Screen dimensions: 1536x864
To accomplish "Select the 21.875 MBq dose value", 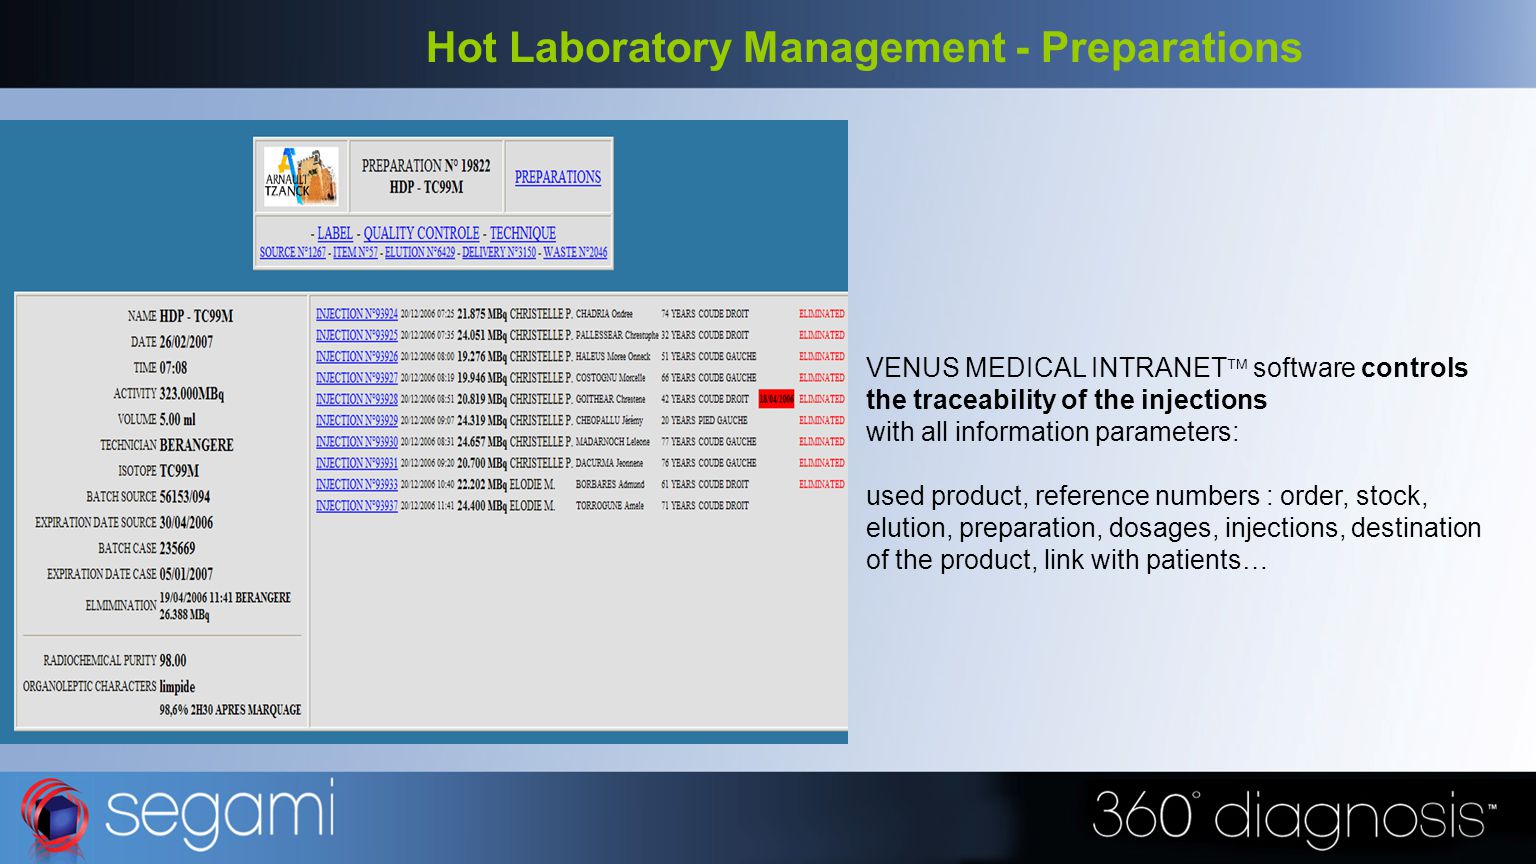I will point(482,314).
